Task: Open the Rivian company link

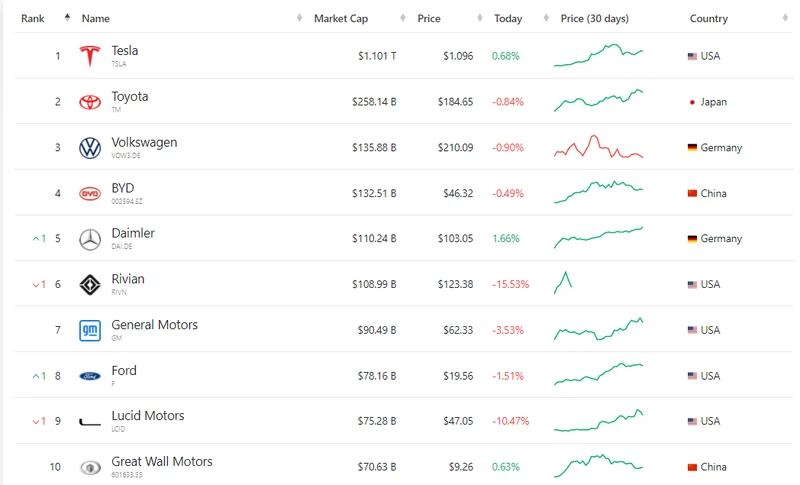Action: (128, 279)
